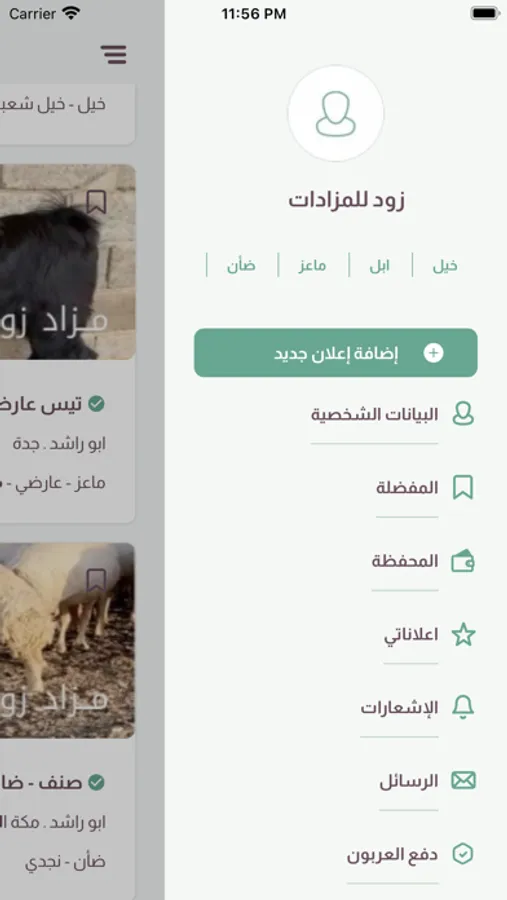Click the bookmark icon beside المفضلة
This screenshot has height=900, width=507.
point(463,487)
